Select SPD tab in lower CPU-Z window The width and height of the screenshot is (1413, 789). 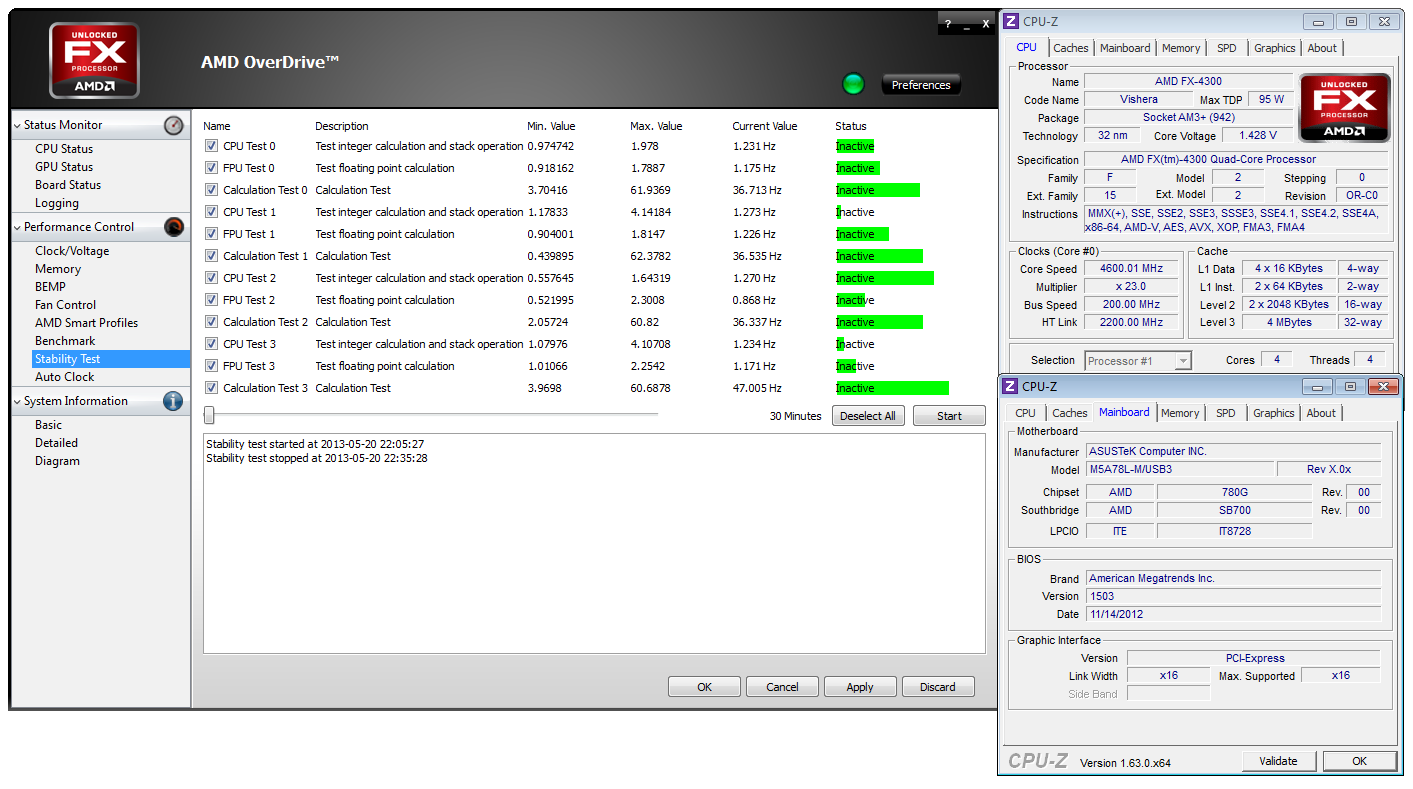pyautogui.click(x=1226, y=413)
